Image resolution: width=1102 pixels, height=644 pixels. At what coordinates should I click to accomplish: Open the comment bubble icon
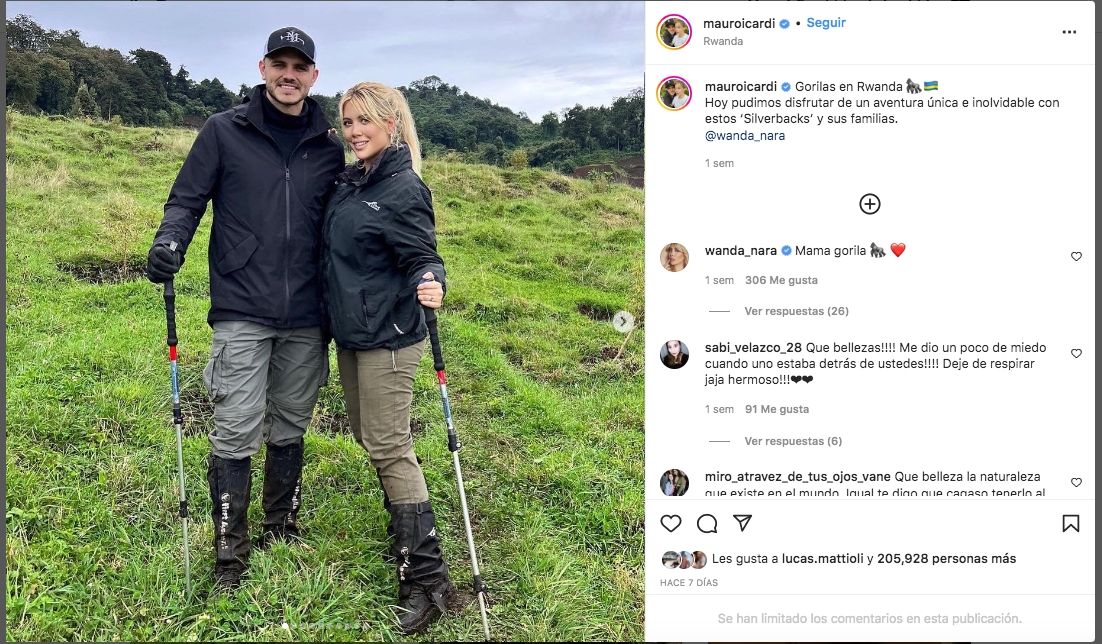click(x=707, y=524)
